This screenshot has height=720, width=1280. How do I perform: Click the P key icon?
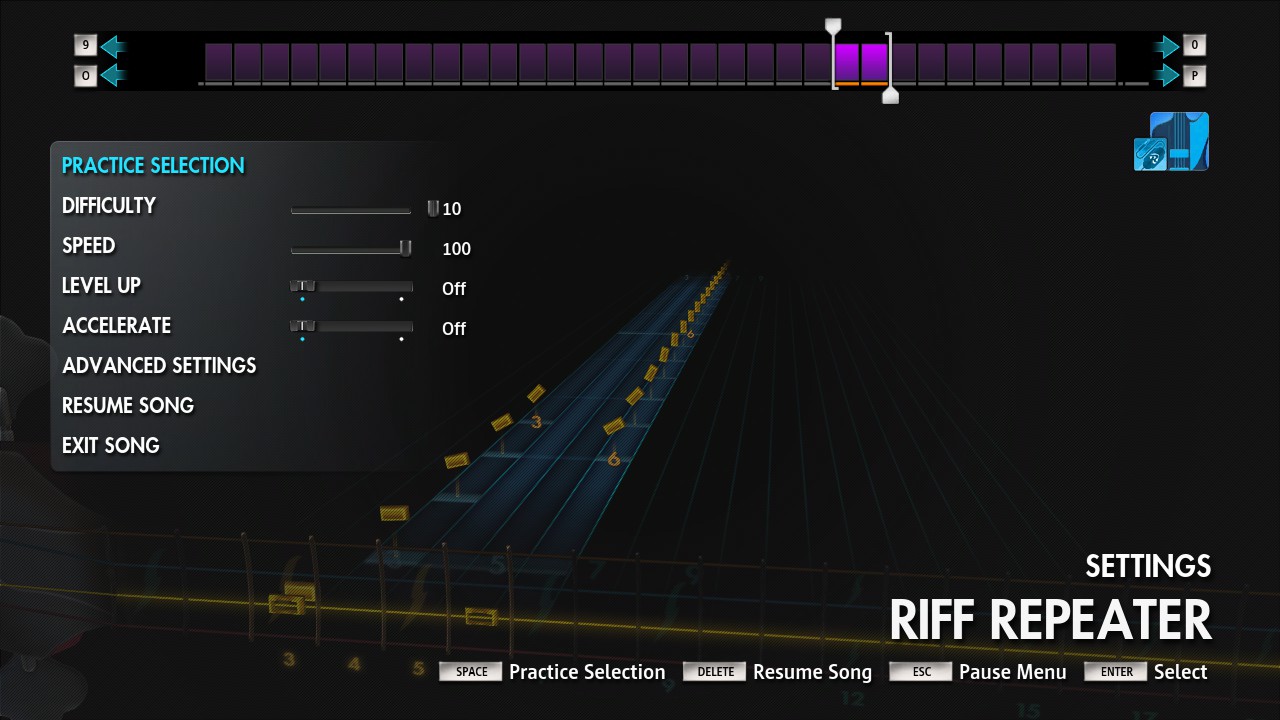click(x=1194, y=76)
